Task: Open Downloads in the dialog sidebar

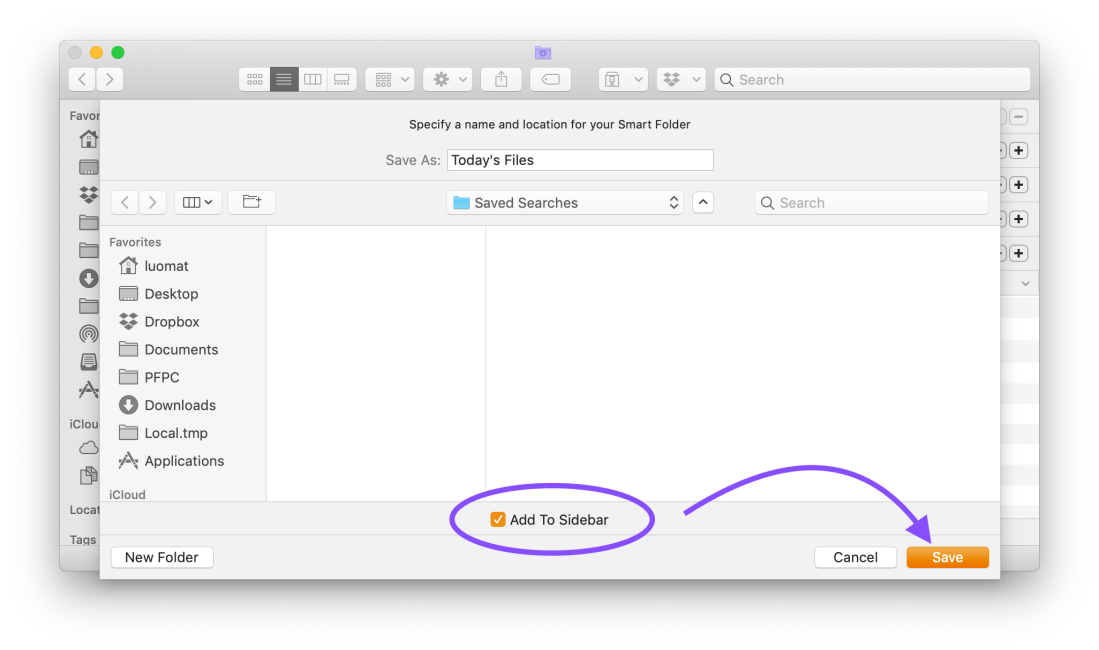Action: click(x=179, y=405)
